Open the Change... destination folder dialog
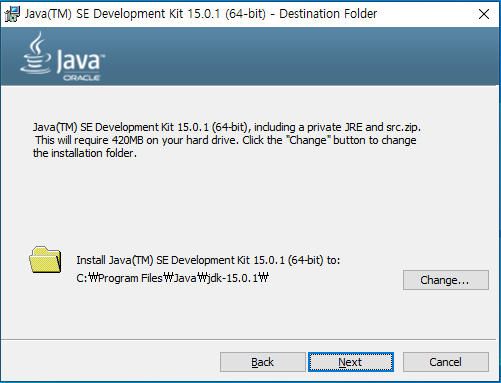 [446, 280]
